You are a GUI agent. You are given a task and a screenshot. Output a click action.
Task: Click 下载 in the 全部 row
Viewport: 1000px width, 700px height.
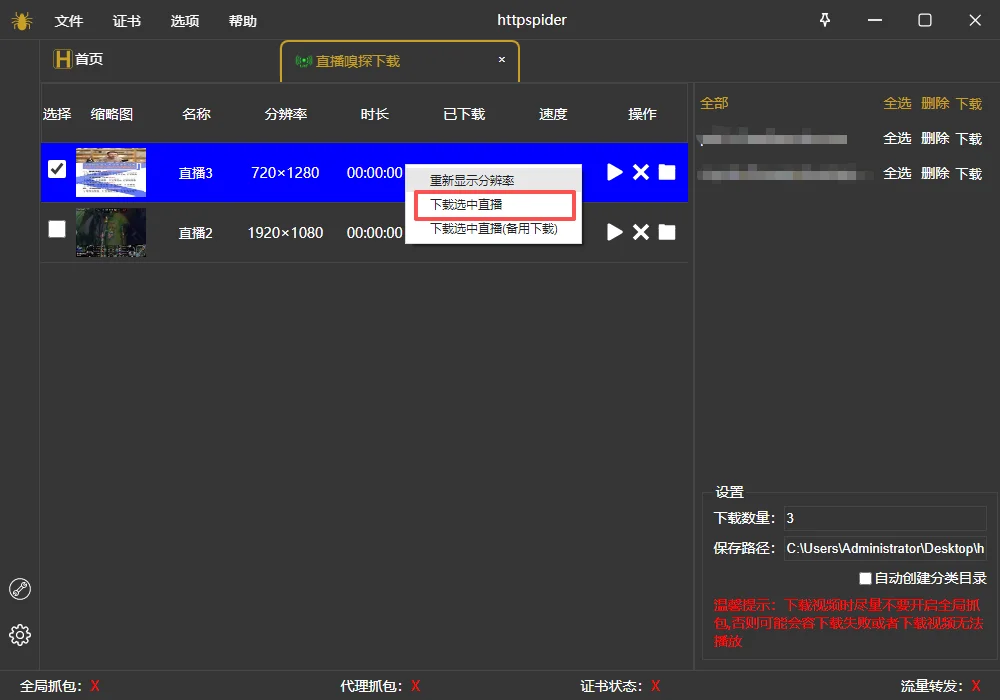pyautogui.click(x=969, y=103)
